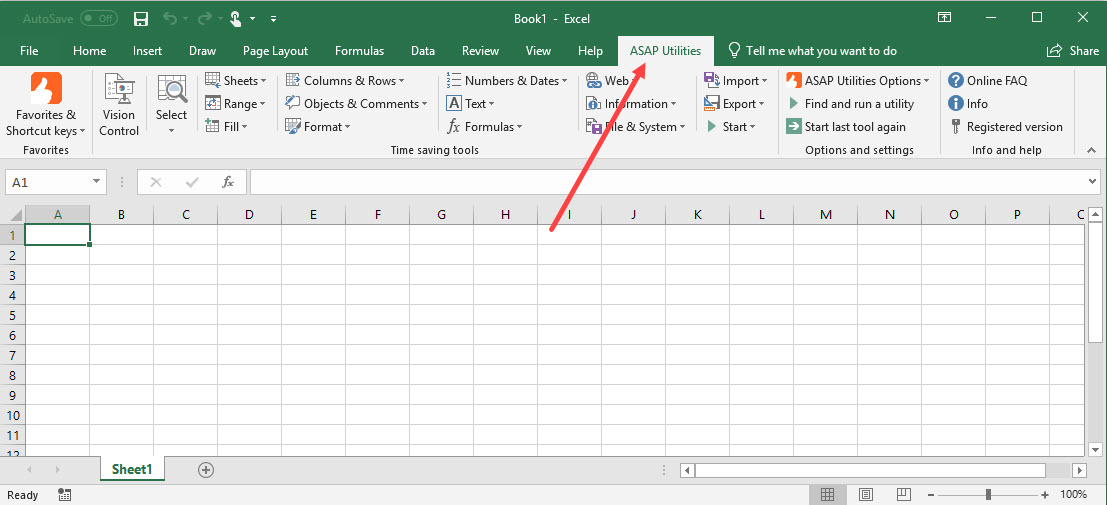Viewport: 1107px width, 505px height.
Task: Open the Web utilities menu
Action: point(609,81)
